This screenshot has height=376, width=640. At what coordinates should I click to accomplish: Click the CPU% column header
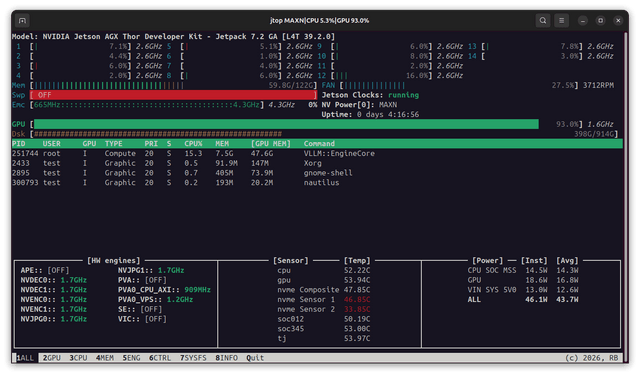(x=193, y=144)
